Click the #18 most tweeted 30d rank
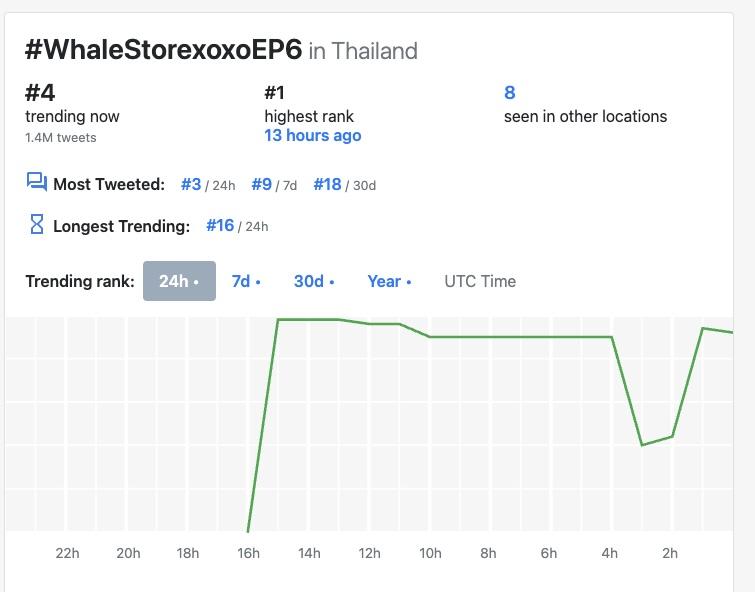Image resolution: width=755 pixels, height=592 pixels. [x=327, y=184]
